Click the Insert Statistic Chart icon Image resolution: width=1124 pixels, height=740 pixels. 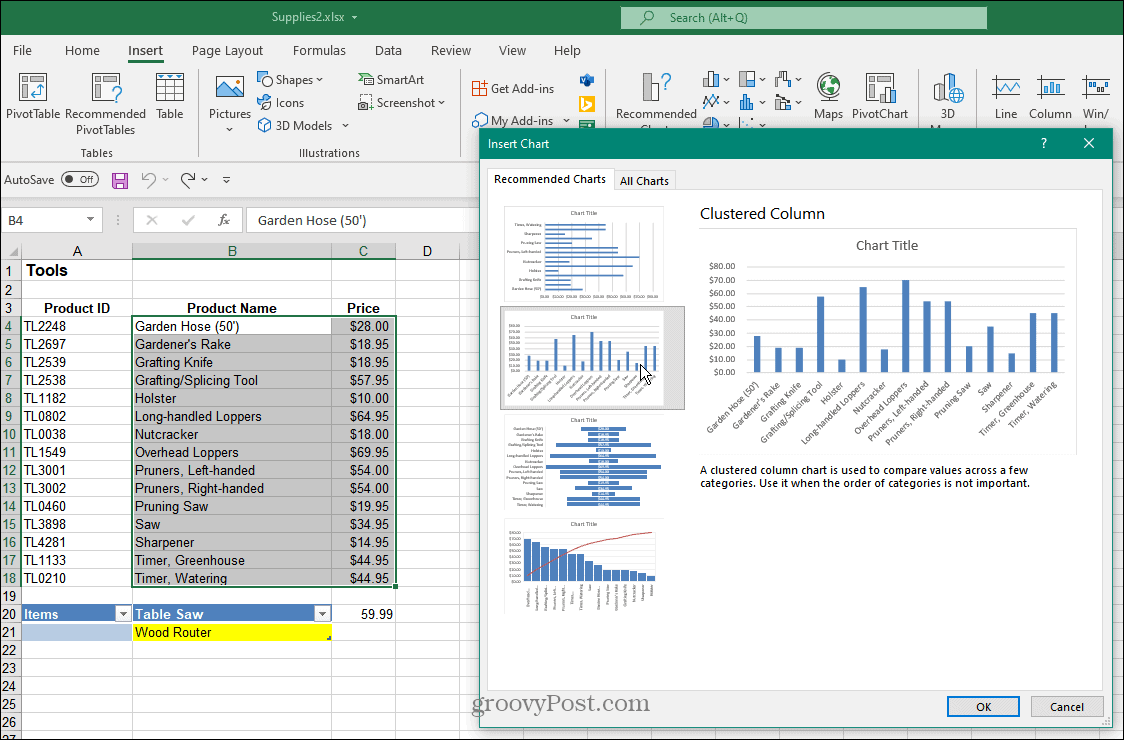coord(747,102)
